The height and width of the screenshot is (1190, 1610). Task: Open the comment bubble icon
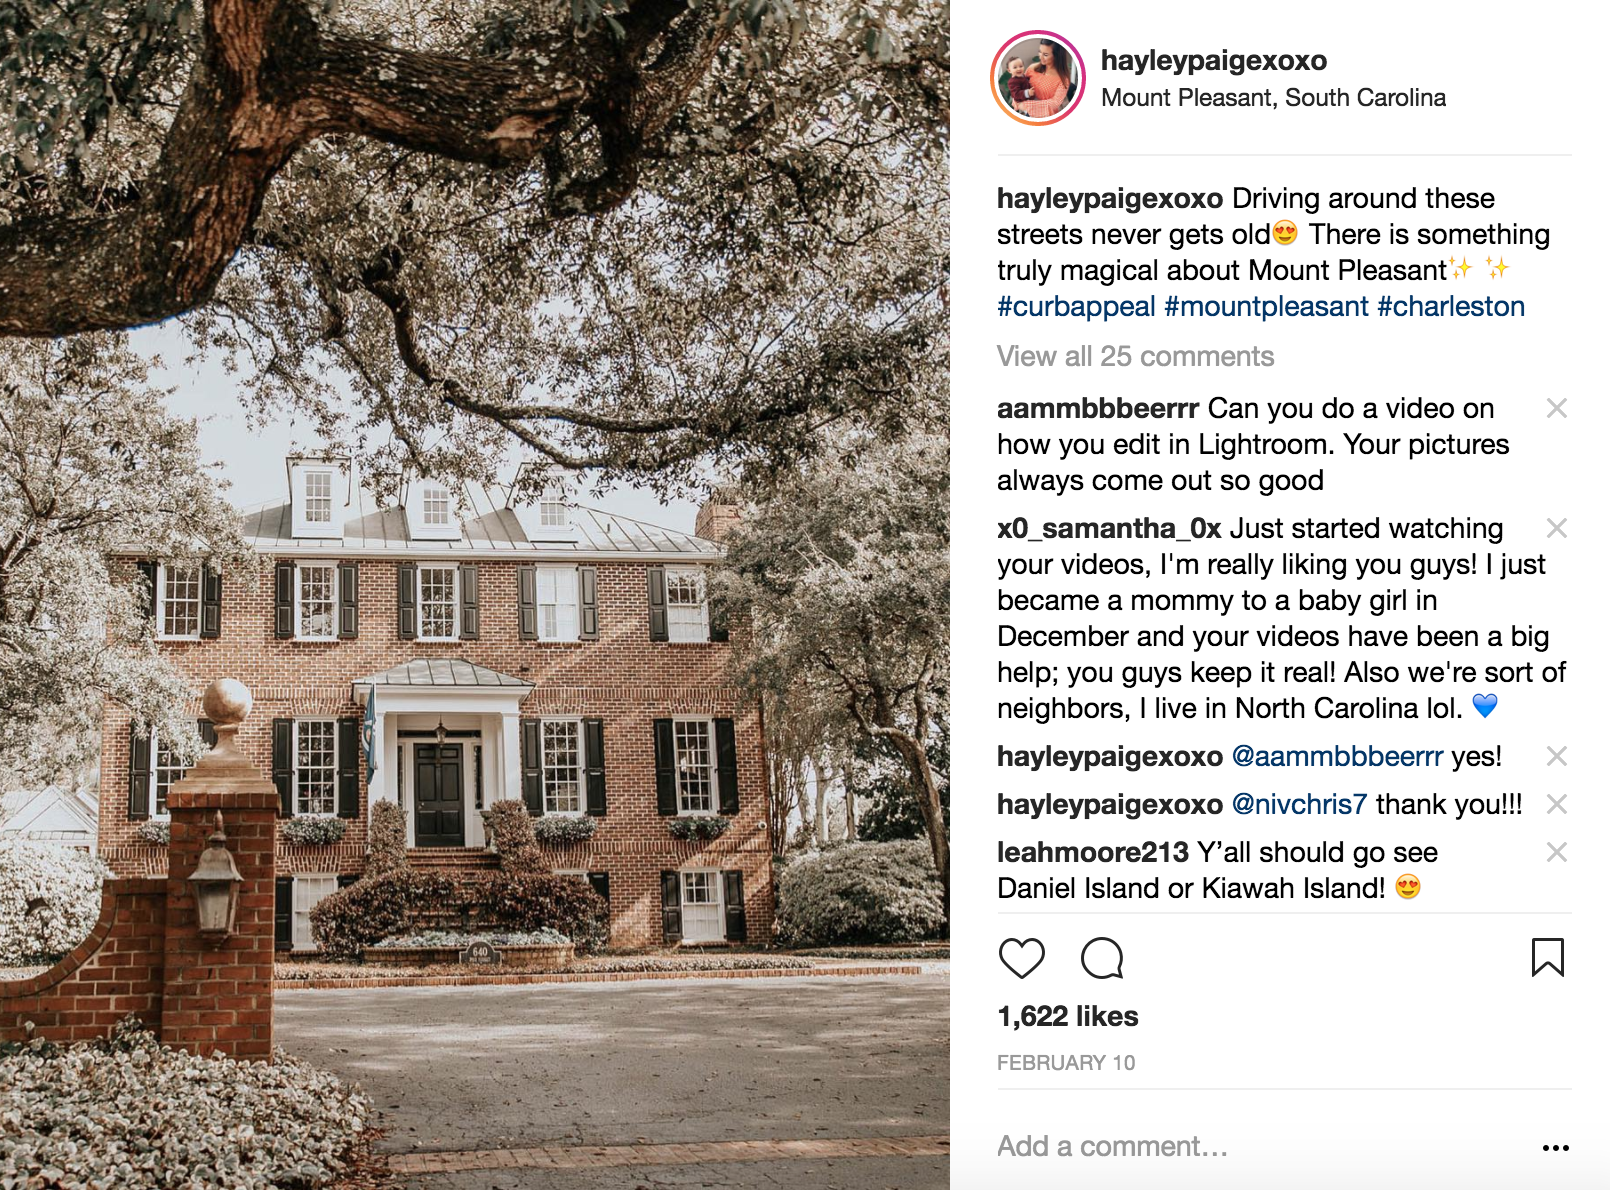1102,958
